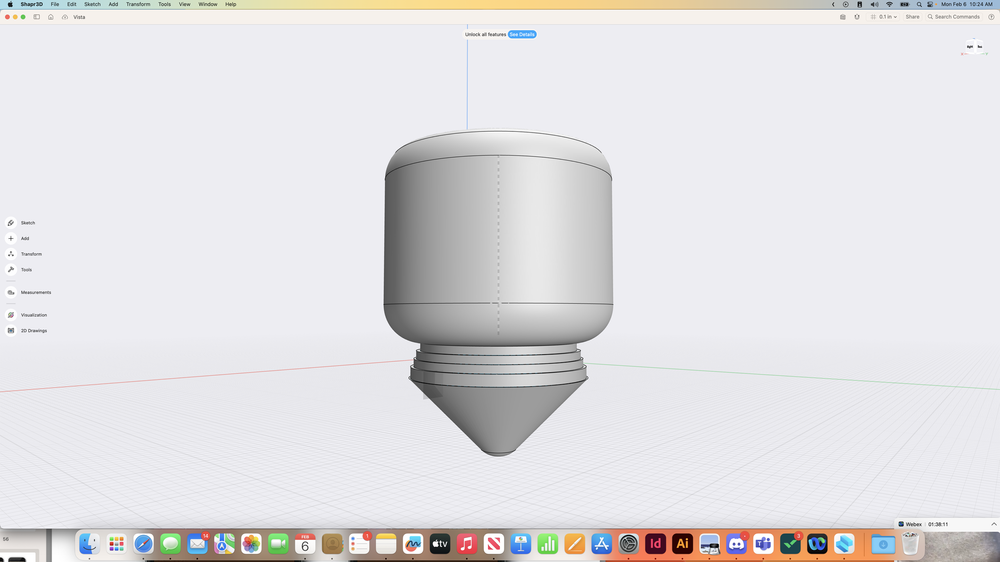Open the 0.1 in grid size dropdown
1000x562 pixels.
[884, 17]
